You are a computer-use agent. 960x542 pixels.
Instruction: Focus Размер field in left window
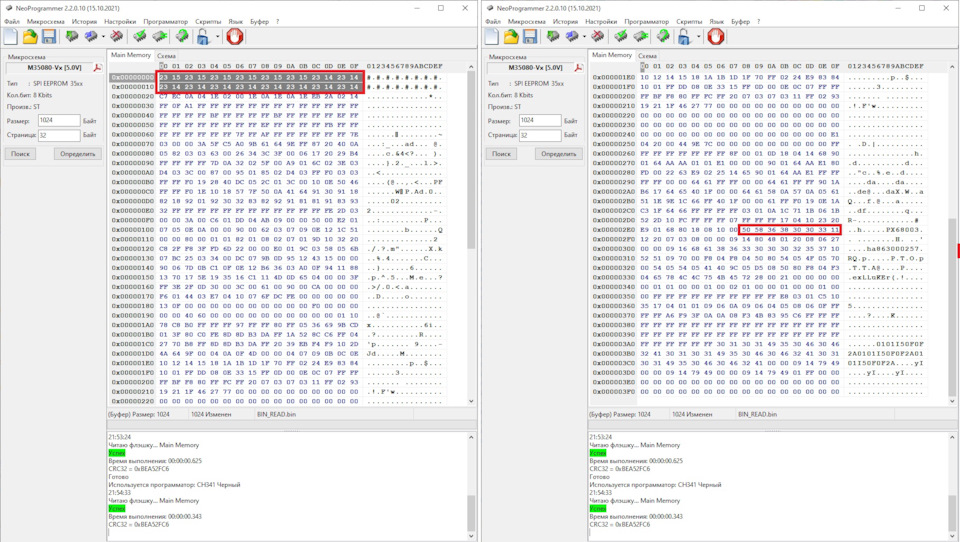[59, 121]
